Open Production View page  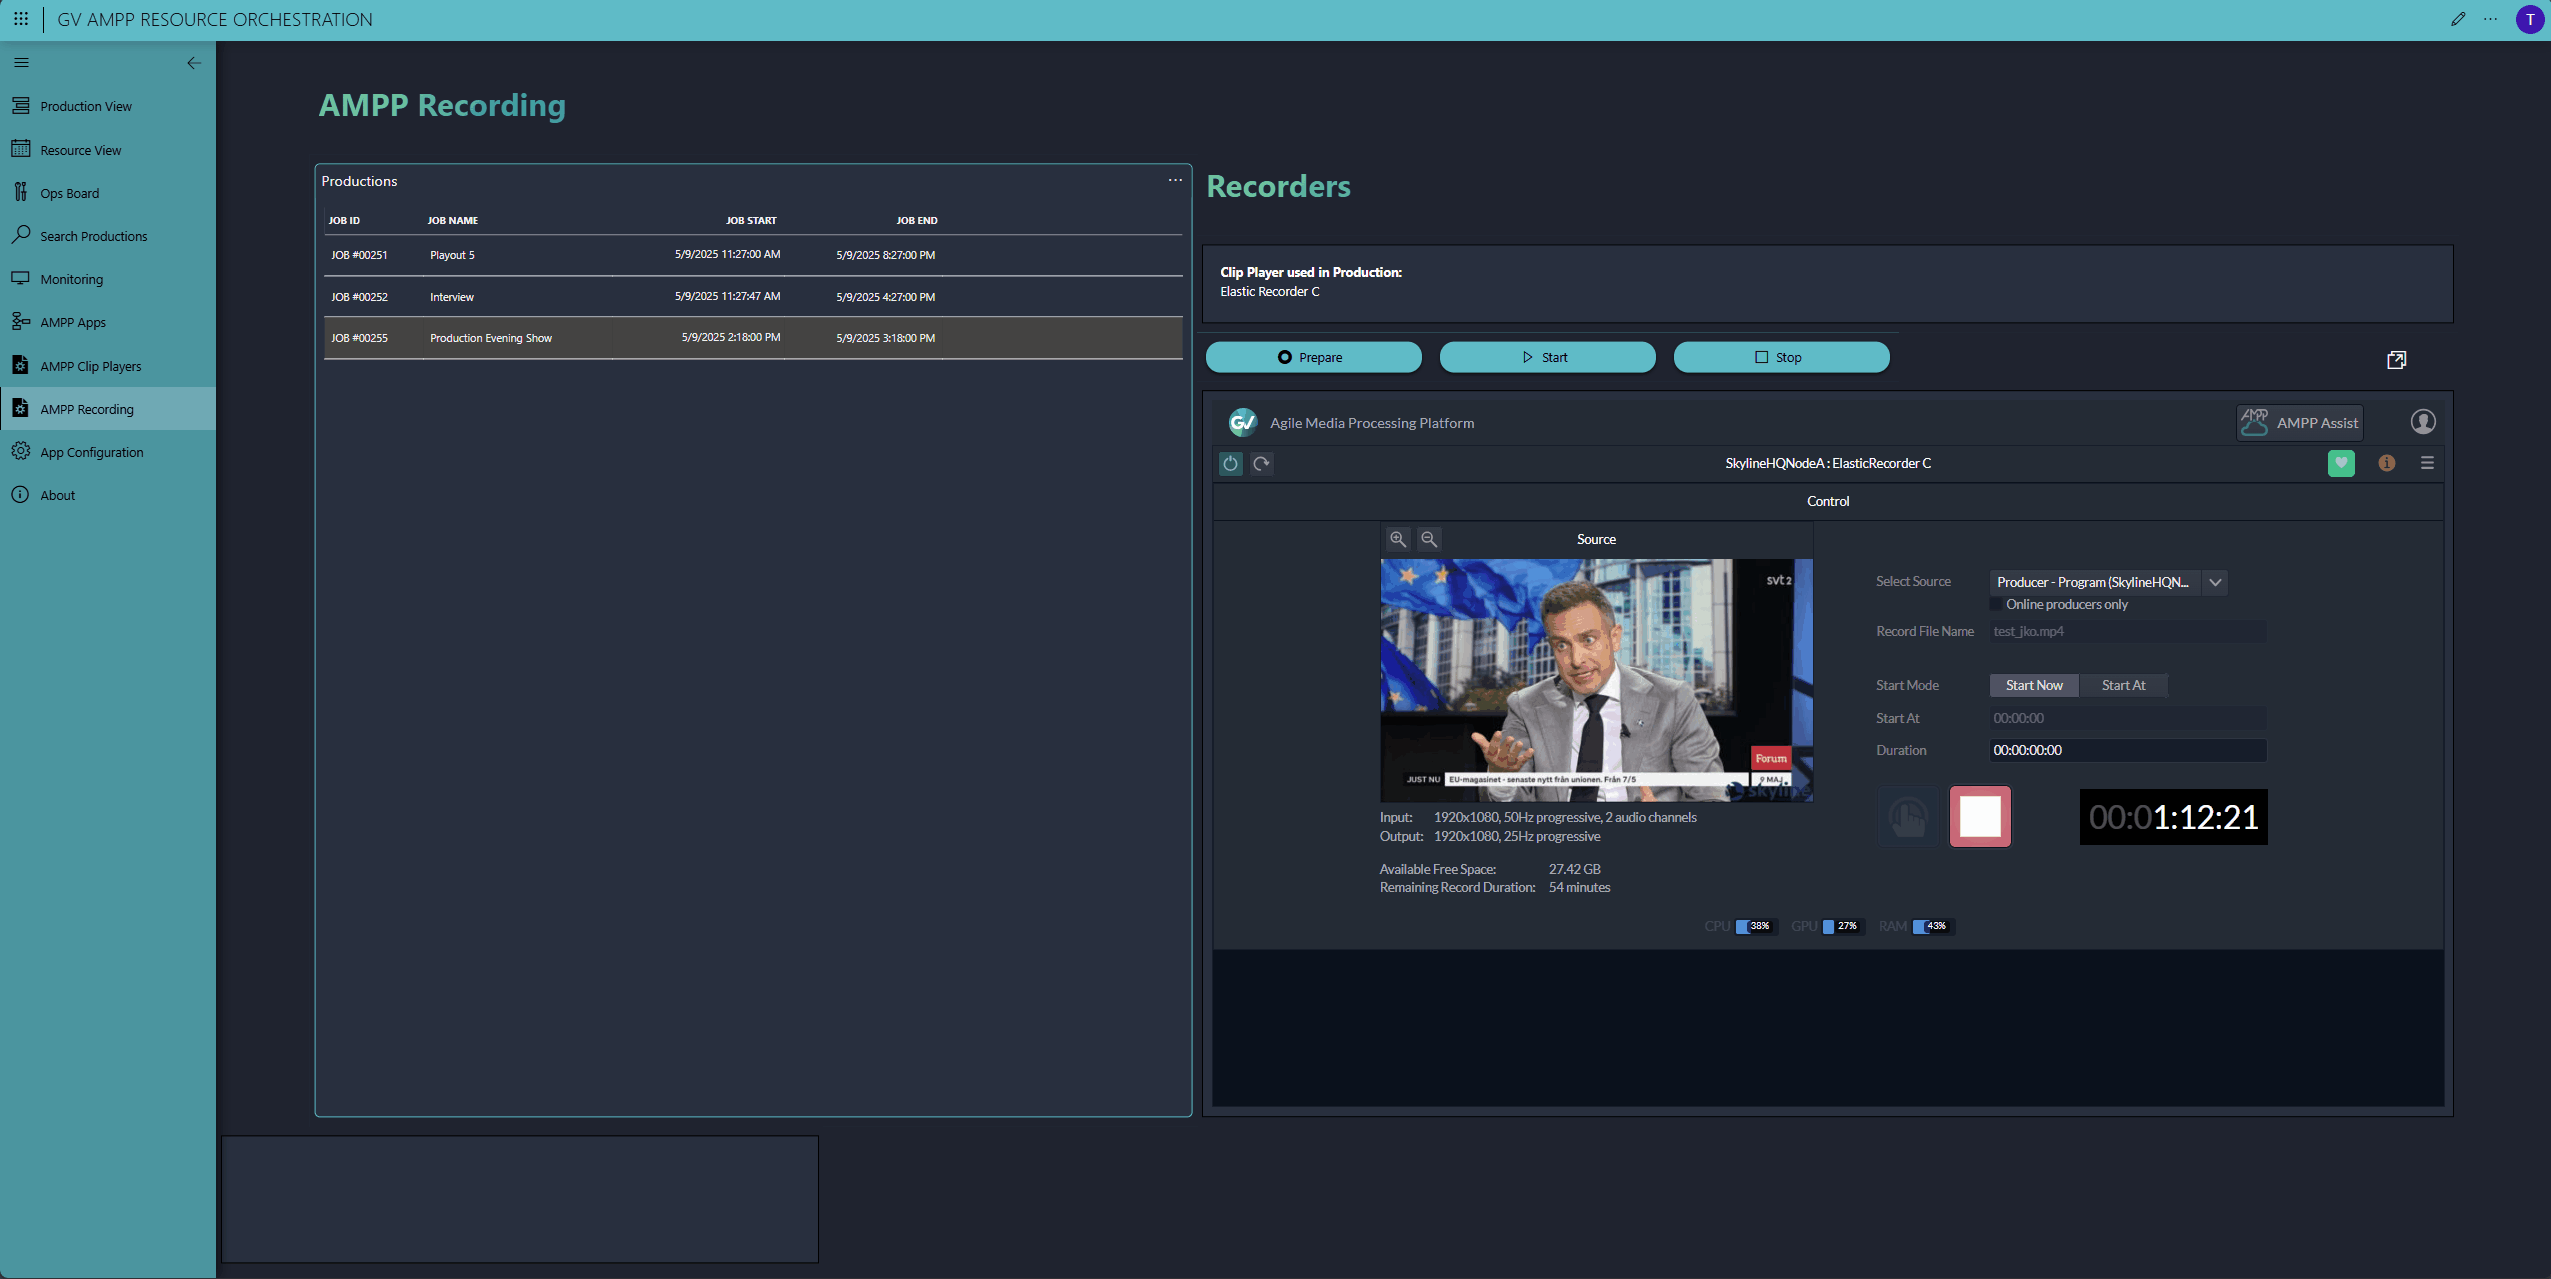tap(108, 106)
